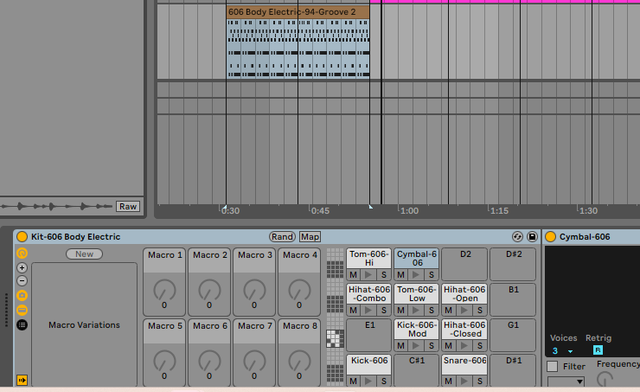Mute the Hihat-606-Combo pad
640x392 pixels.
point(353,310)
